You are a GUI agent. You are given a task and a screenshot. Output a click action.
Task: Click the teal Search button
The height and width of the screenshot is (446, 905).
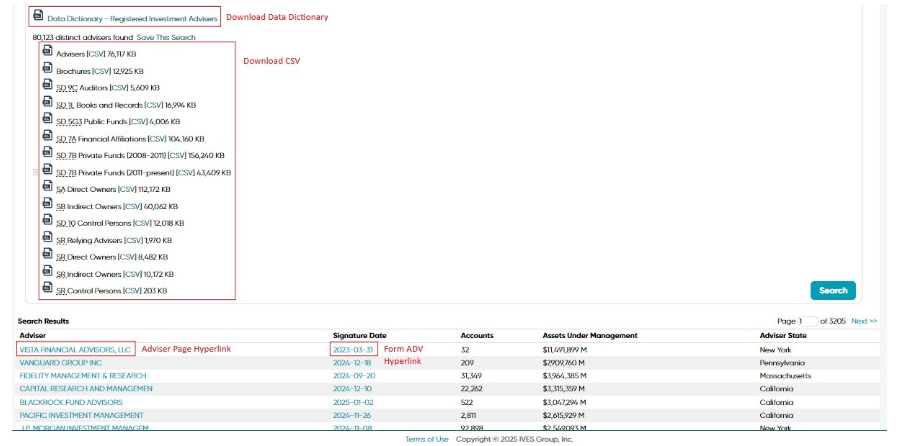click(833, 290)
